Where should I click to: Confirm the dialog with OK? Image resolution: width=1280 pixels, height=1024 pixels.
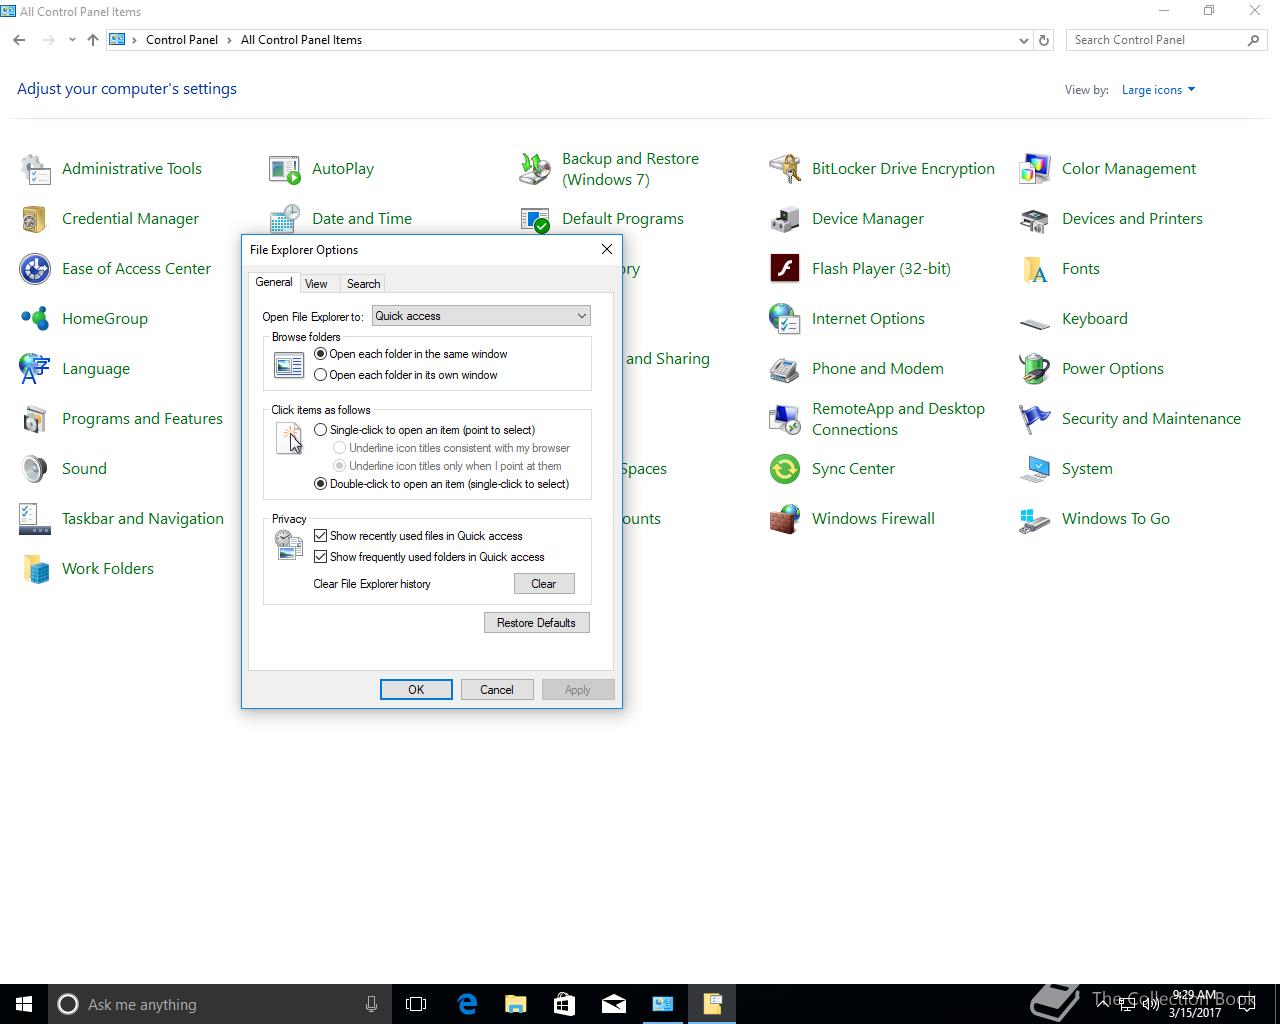pyautogui.click(x=416, y=690)
